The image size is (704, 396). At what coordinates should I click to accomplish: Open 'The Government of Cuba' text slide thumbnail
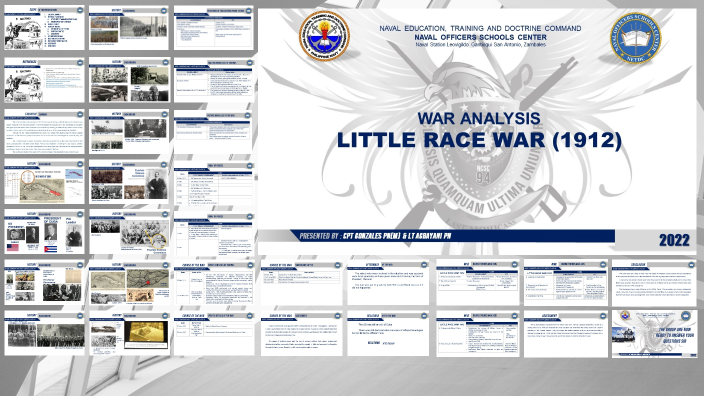[x=388, y=334]
